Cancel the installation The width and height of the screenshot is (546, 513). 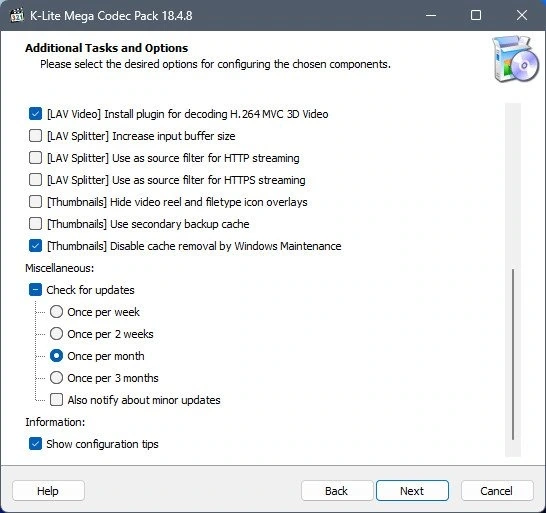[x=497, y=491]
